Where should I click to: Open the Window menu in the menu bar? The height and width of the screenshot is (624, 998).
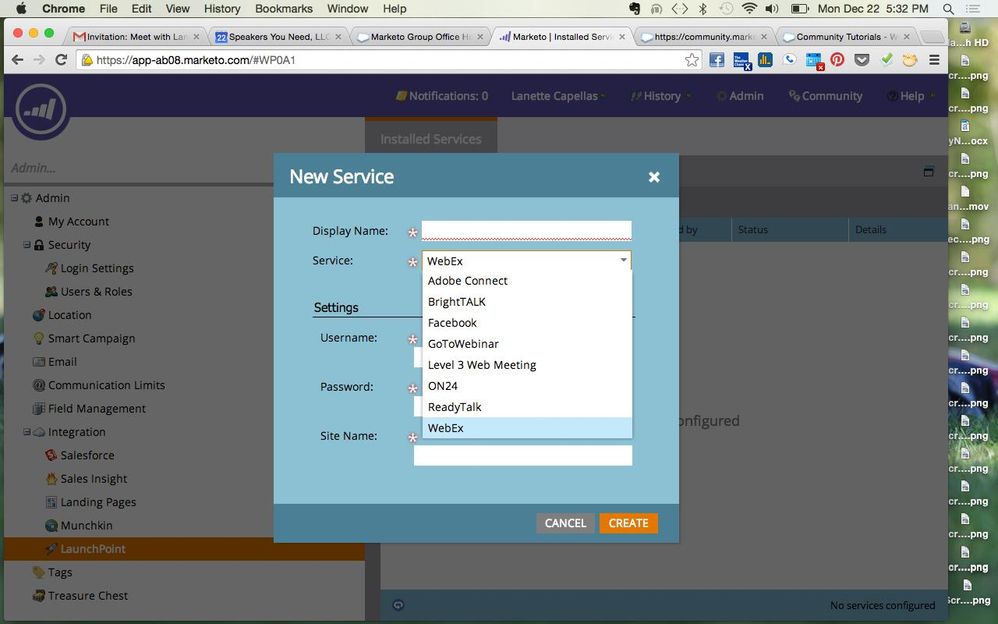coord(348,9)
